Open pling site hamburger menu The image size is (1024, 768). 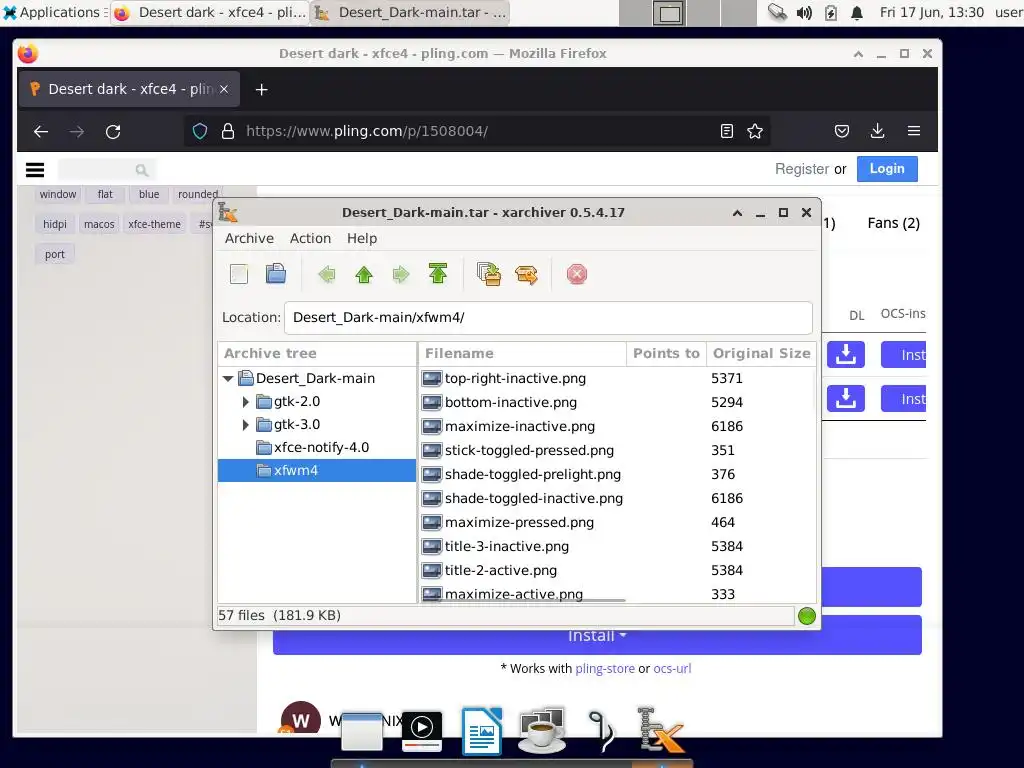point(35,170)
